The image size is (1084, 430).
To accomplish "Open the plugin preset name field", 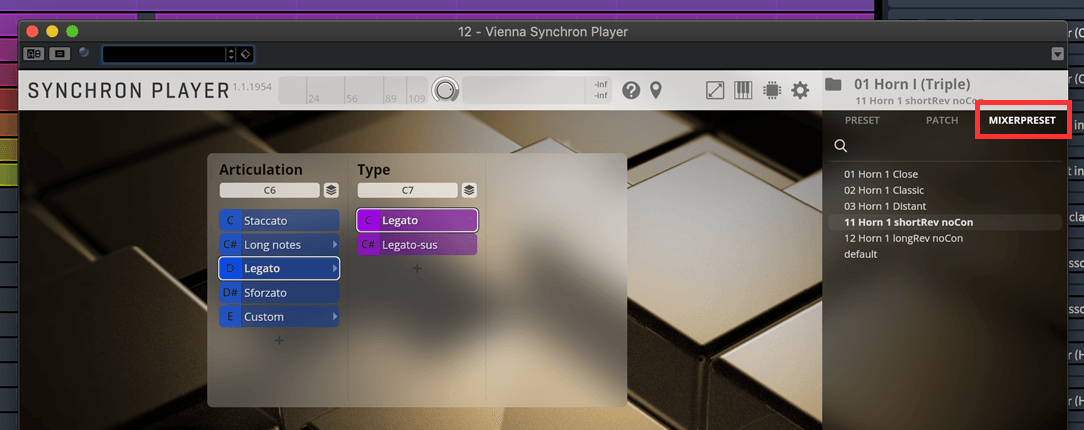I will (164, 54).
